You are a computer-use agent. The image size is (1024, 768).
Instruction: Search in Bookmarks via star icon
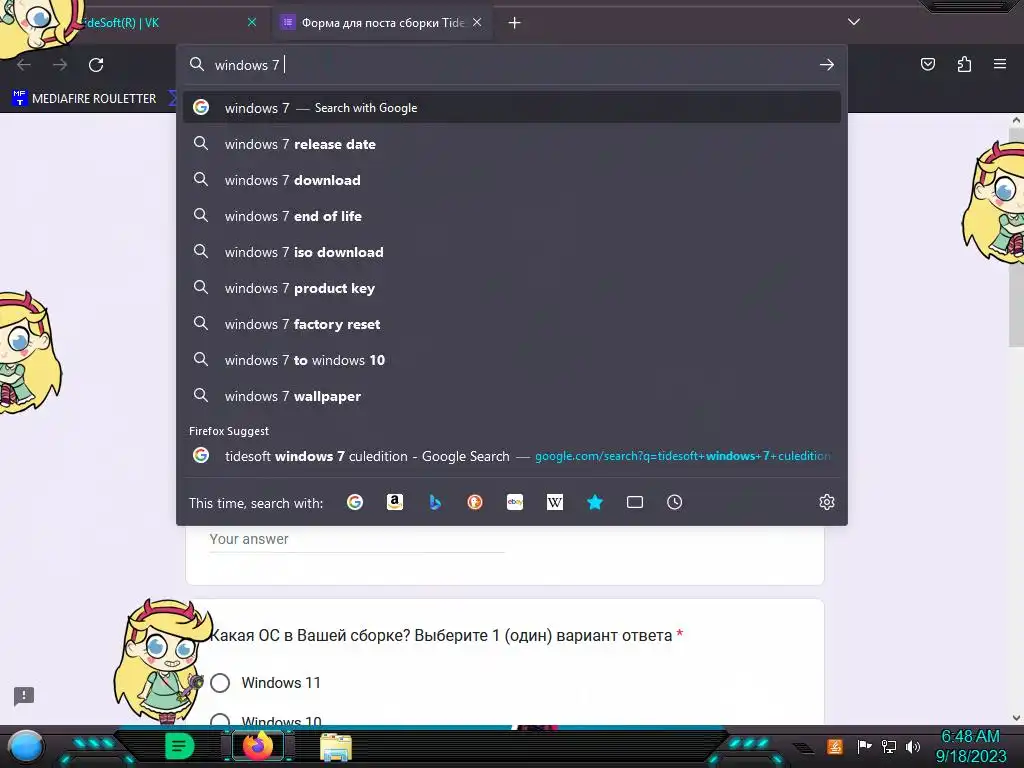[x=595, y=502]
